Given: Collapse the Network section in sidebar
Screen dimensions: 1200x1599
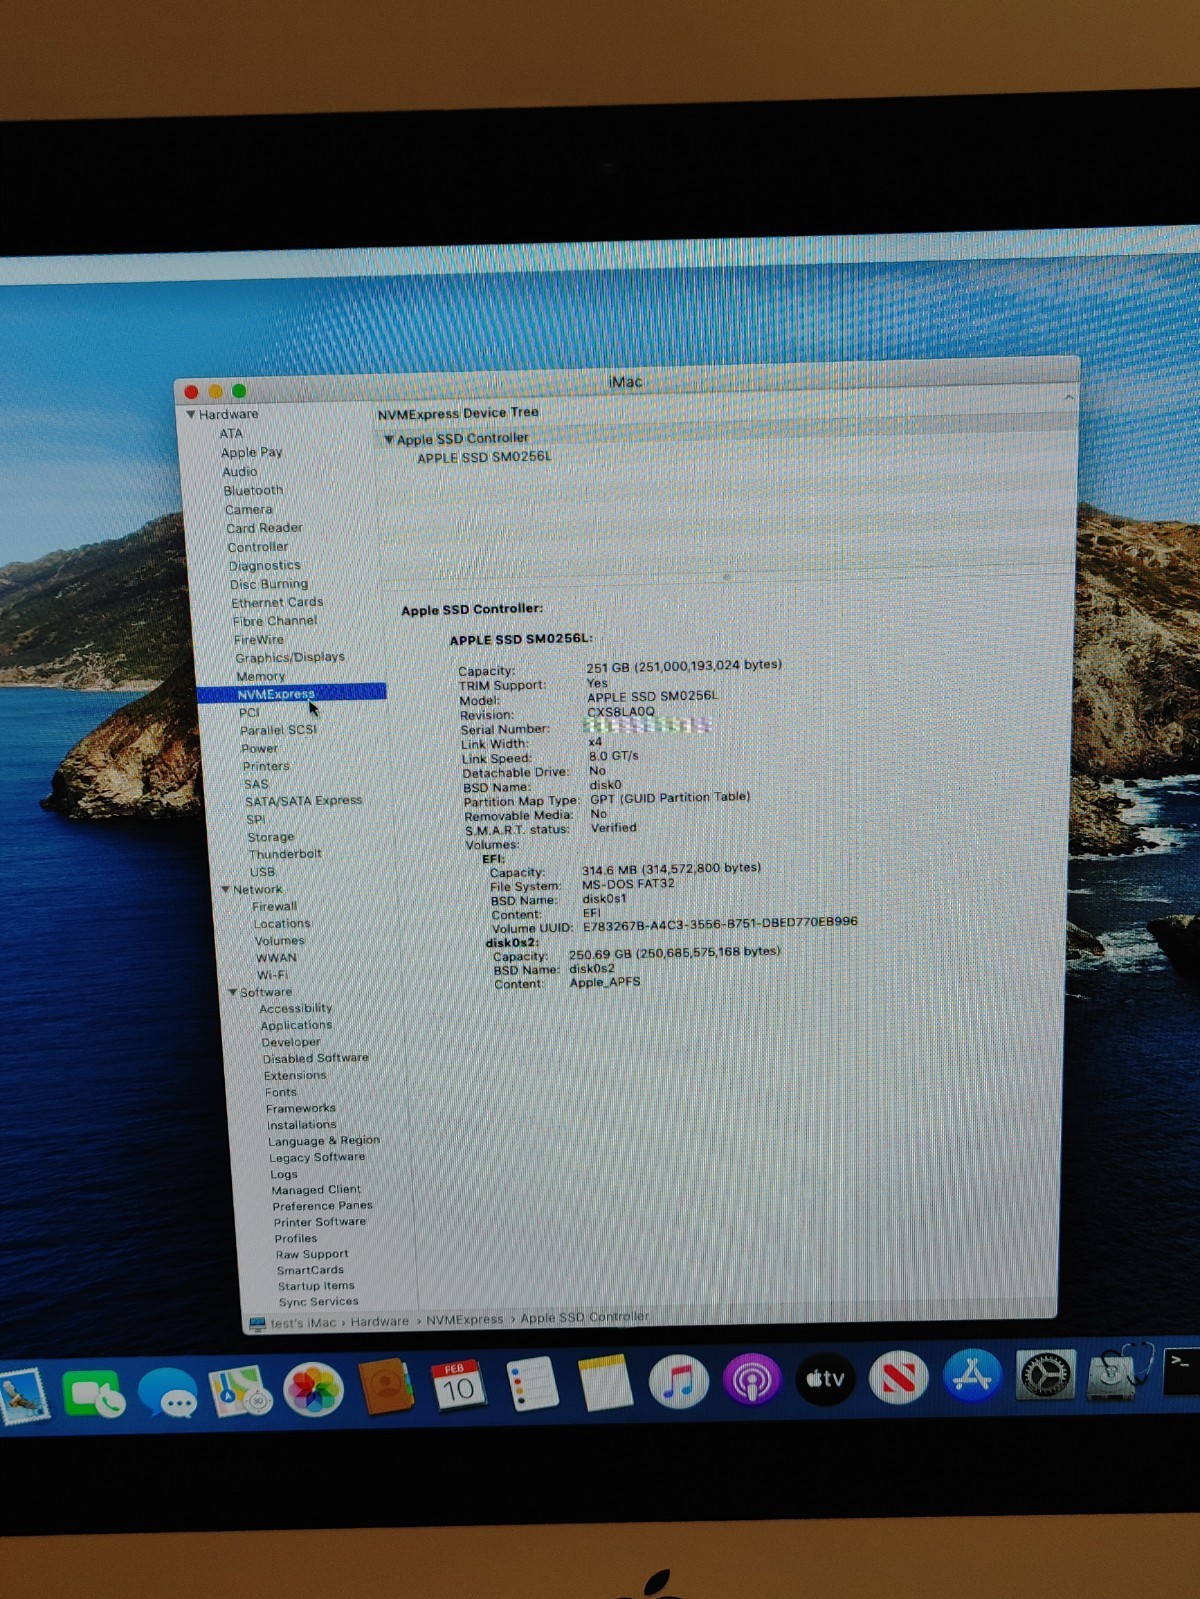Looking at the screenshot, I should tap(226, 889).
